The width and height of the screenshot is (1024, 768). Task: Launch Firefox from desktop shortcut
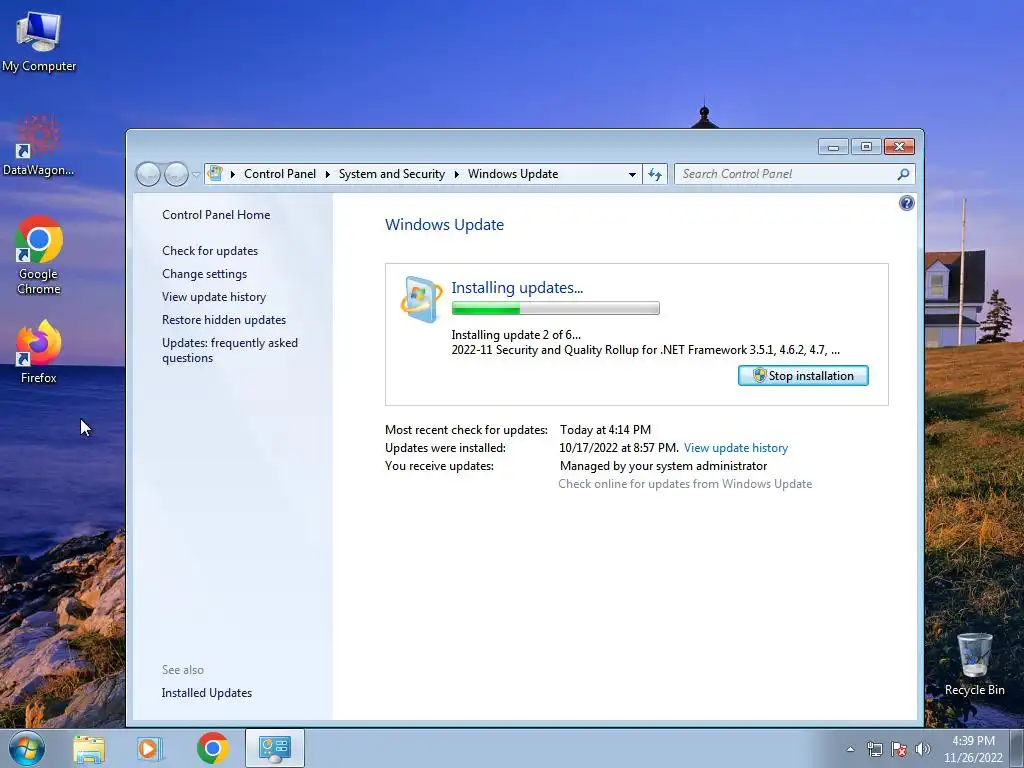pyautogui.click(x=39, y=351)
